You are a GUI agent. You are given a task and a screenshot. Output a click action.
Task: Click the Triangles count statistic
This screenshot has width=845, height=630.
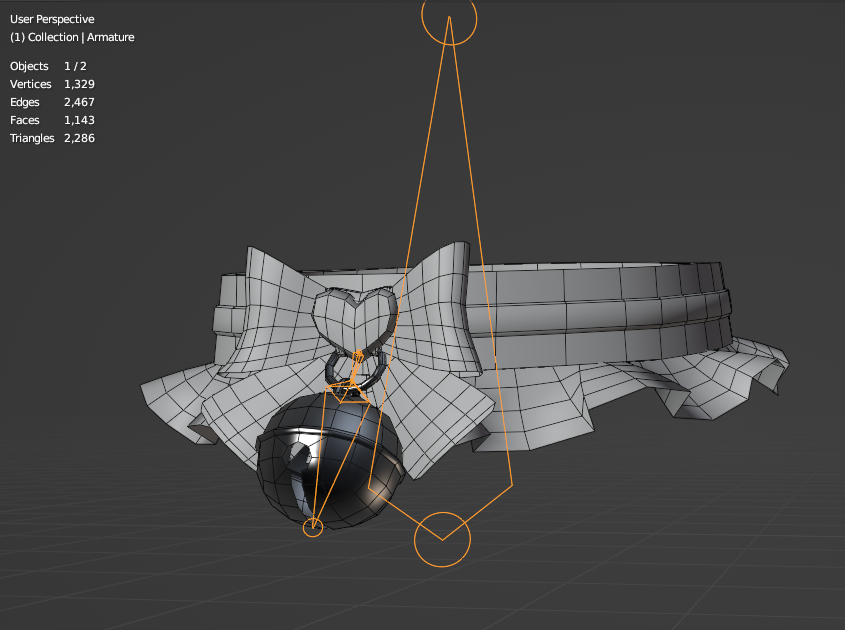pyautogui.click(x=52, y=138)
